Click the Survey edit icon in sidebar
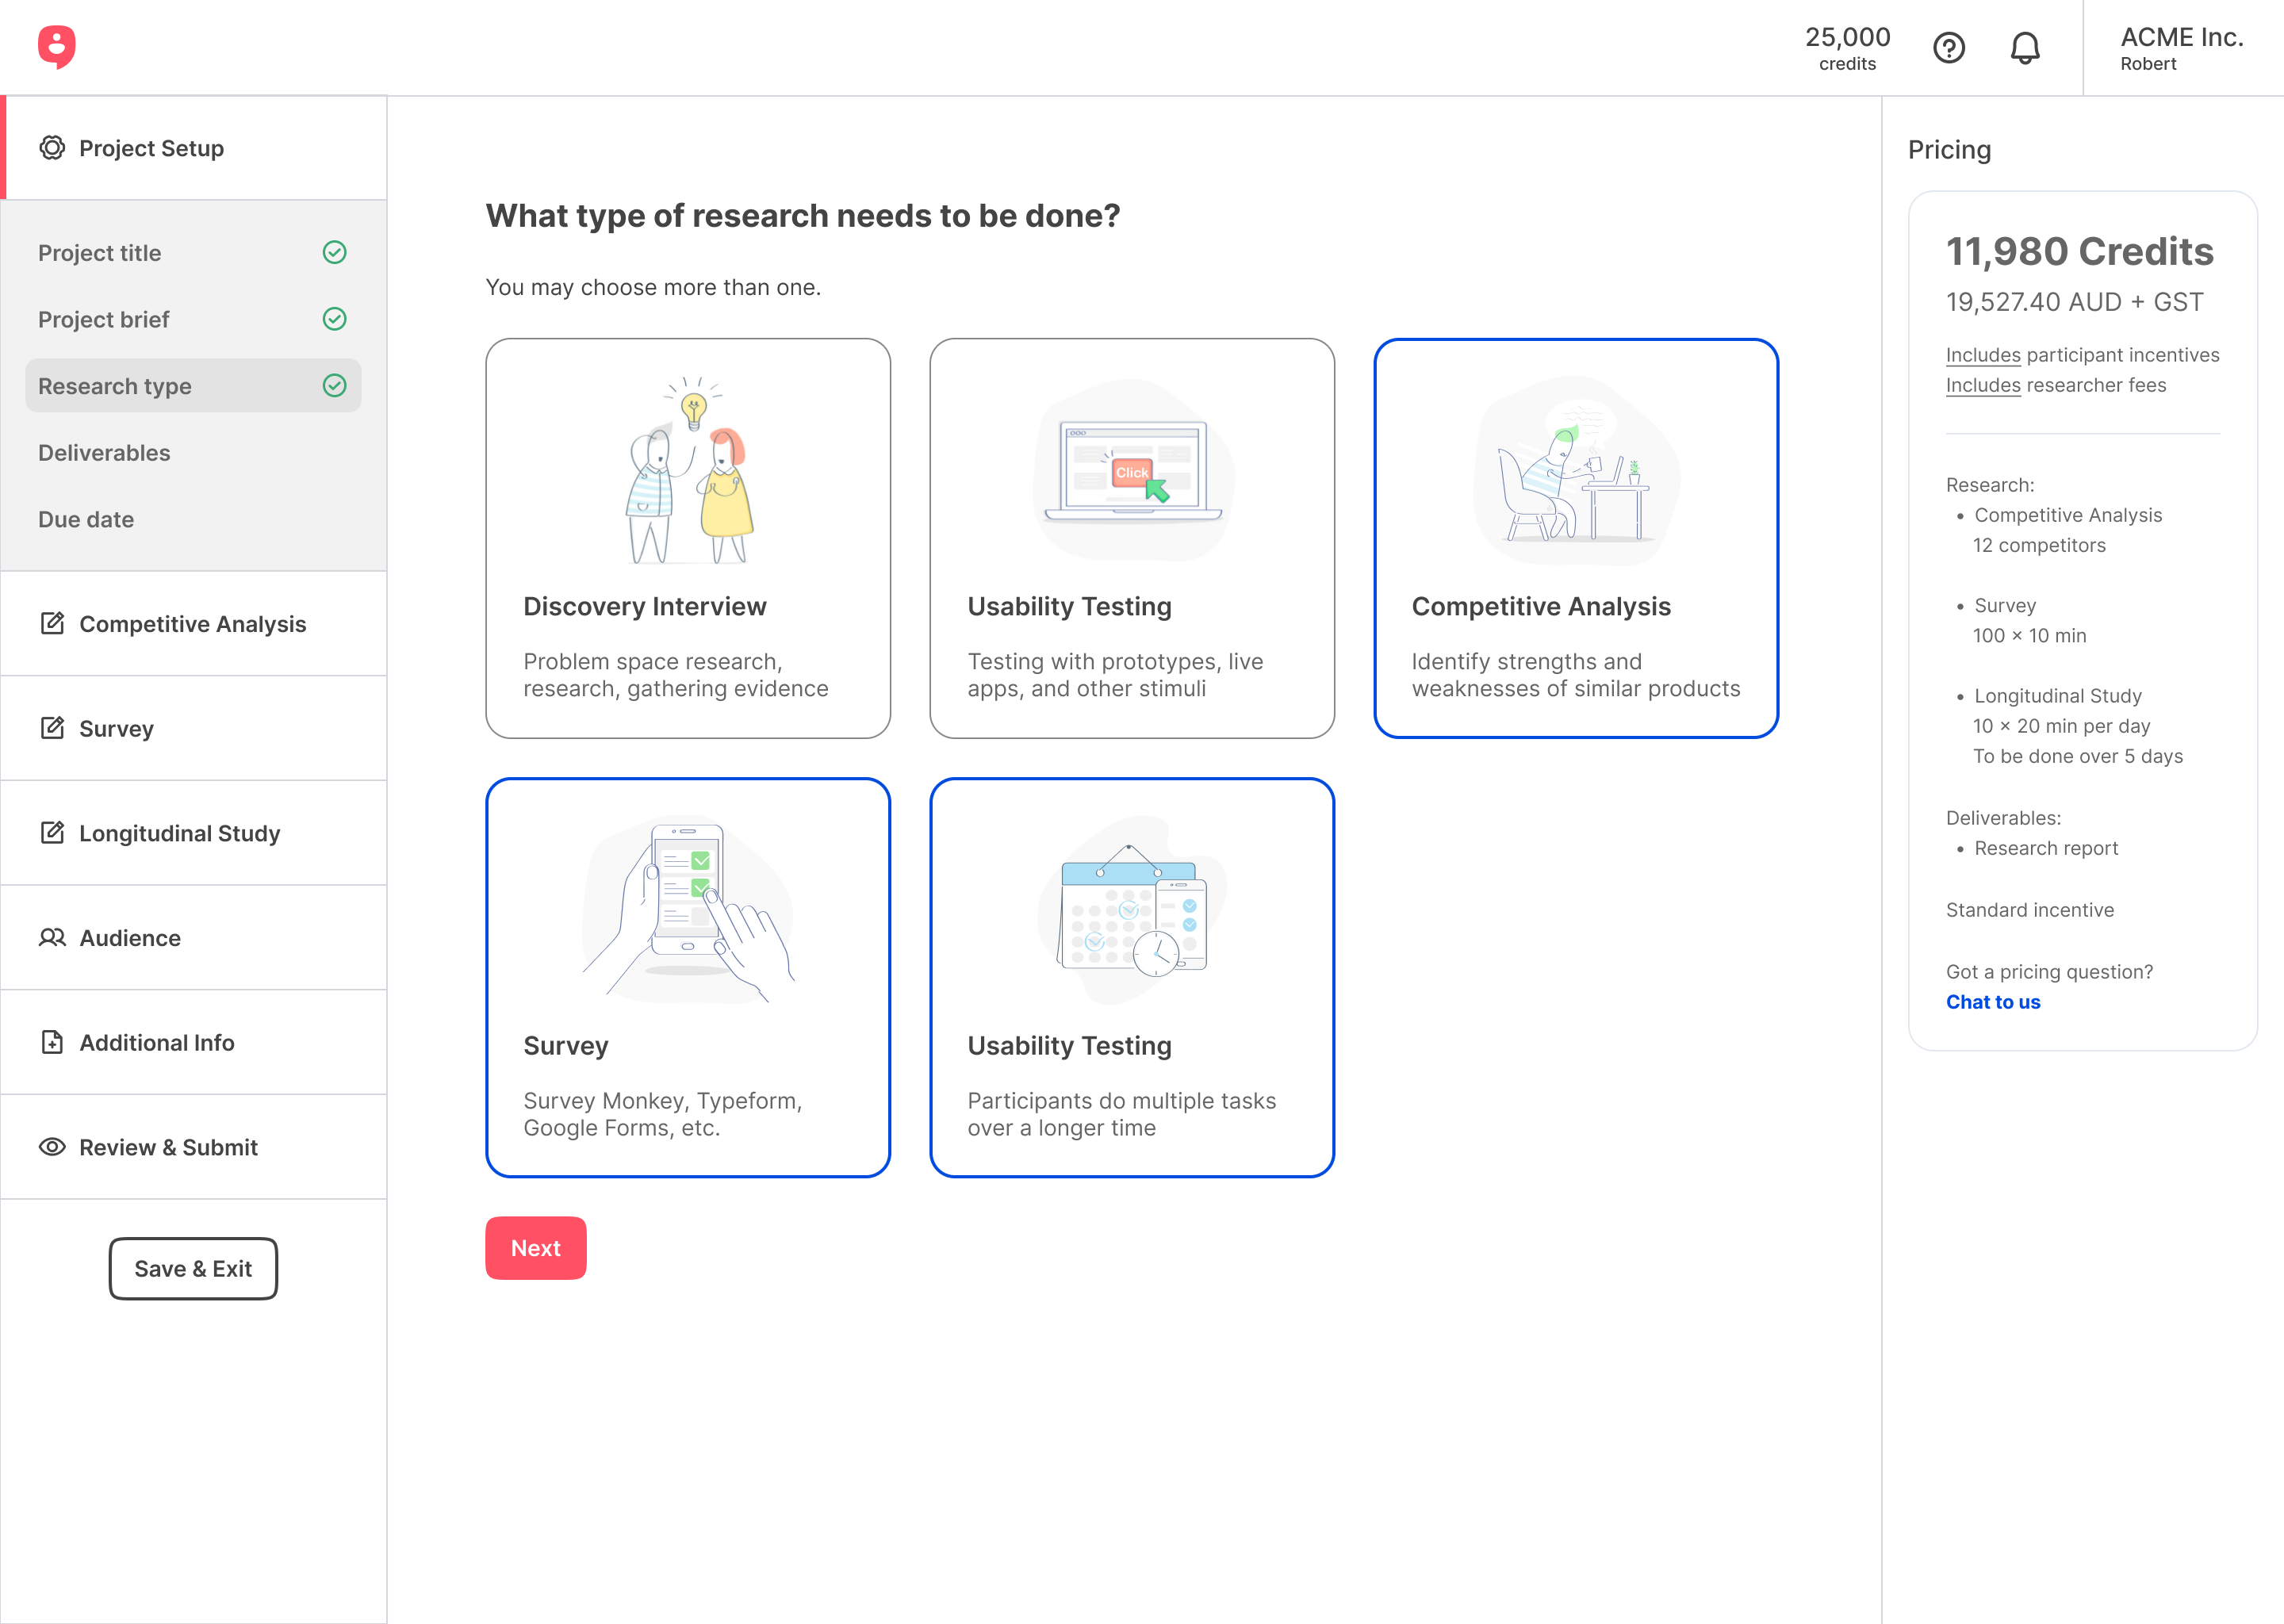2284x1624 pixels. (x=52, y=728)
